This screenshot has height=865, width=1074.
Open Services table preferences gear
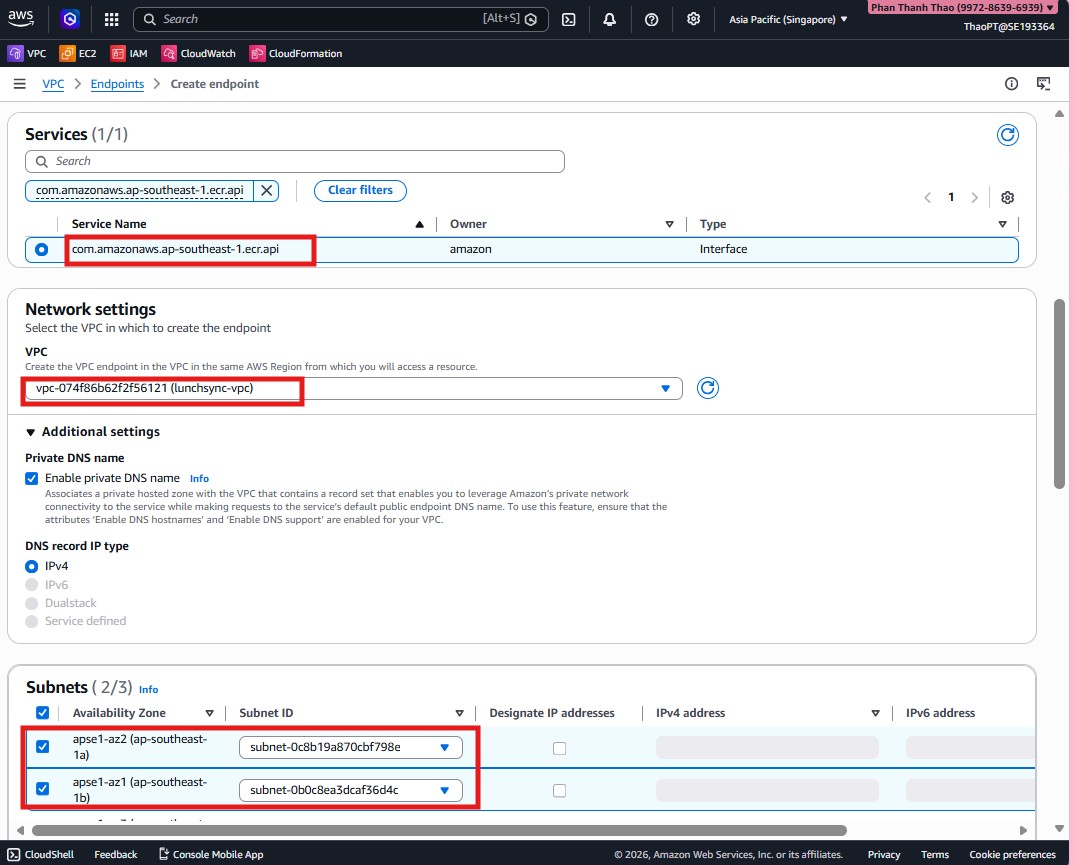[x=1007, y=198]
